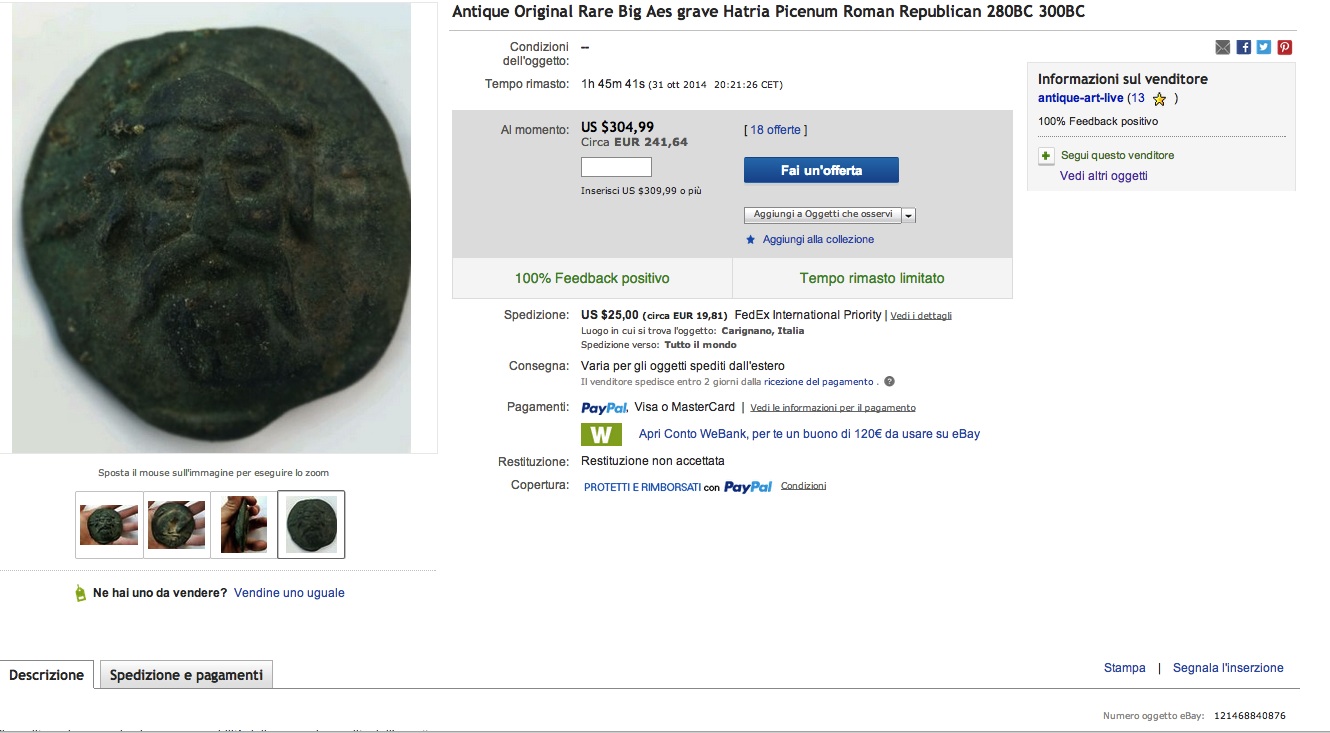The image size is (1330, 733).
Task: Share listing on Twitter icon
Action: 1264,47
